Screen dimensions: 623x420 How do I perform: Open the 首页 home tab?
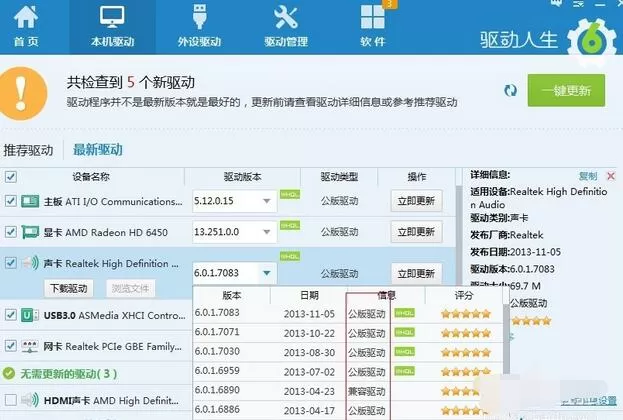point(26,27)
